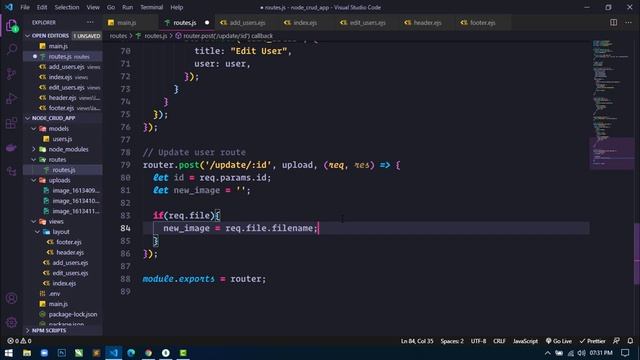Open the Selection menu

pos(67,7)
